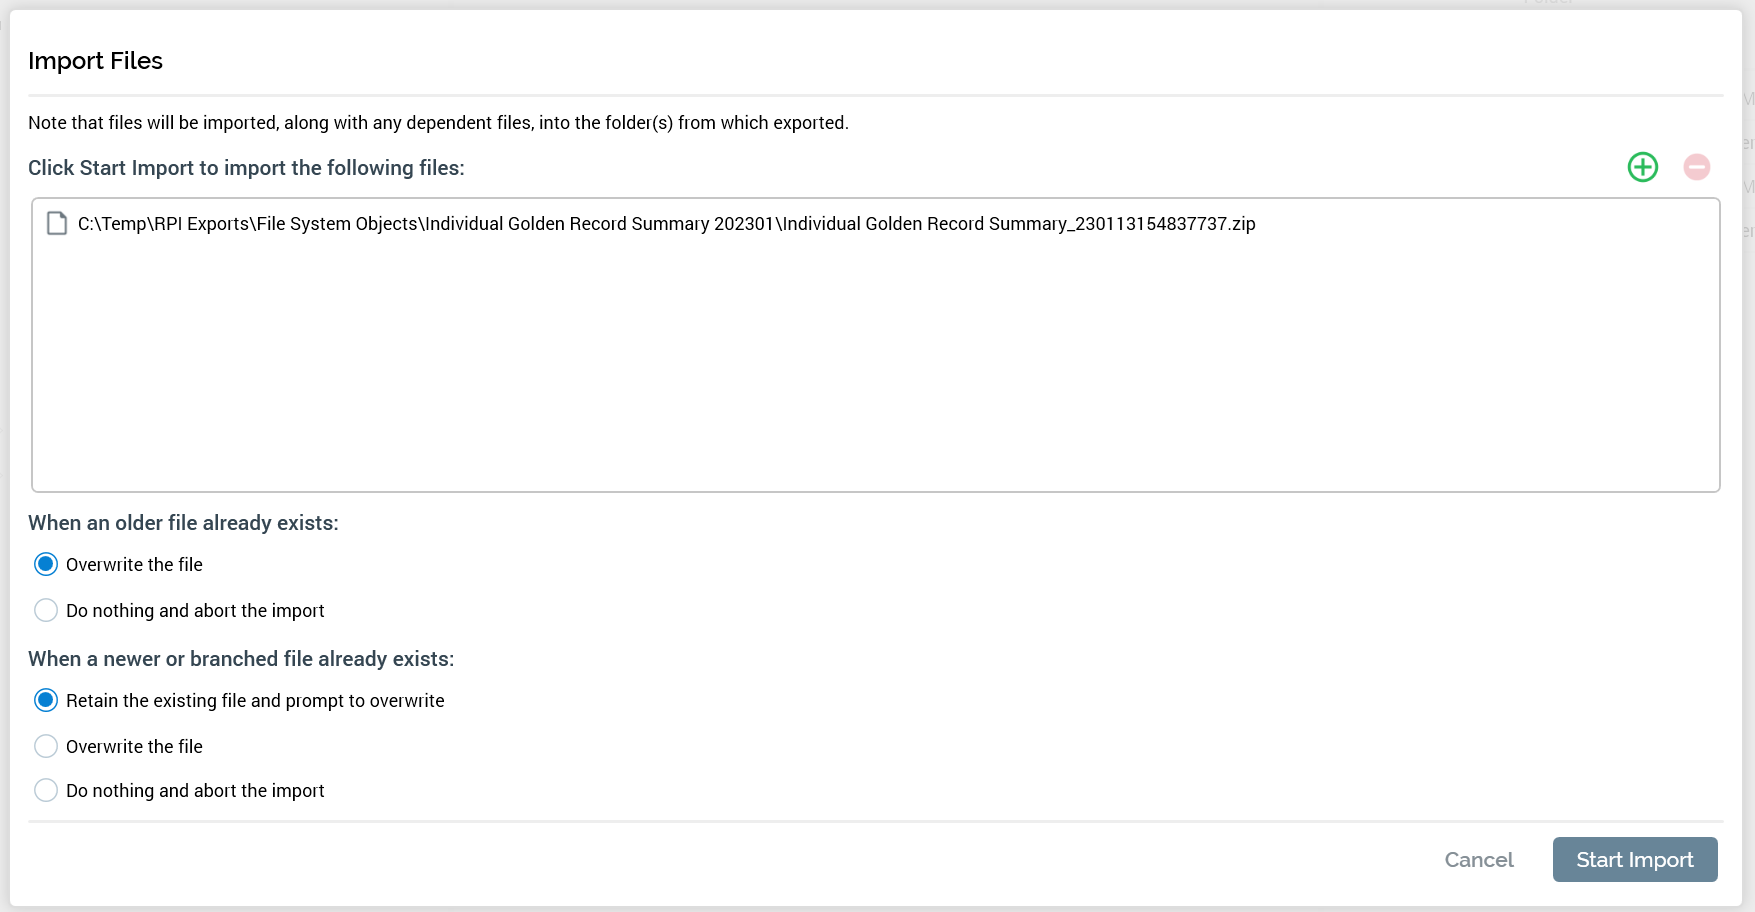The width and height of the screenshot is (1755, 912).
Task: Click the newer-file 'Overwrite the file' label text
Action: click(134, 747)
